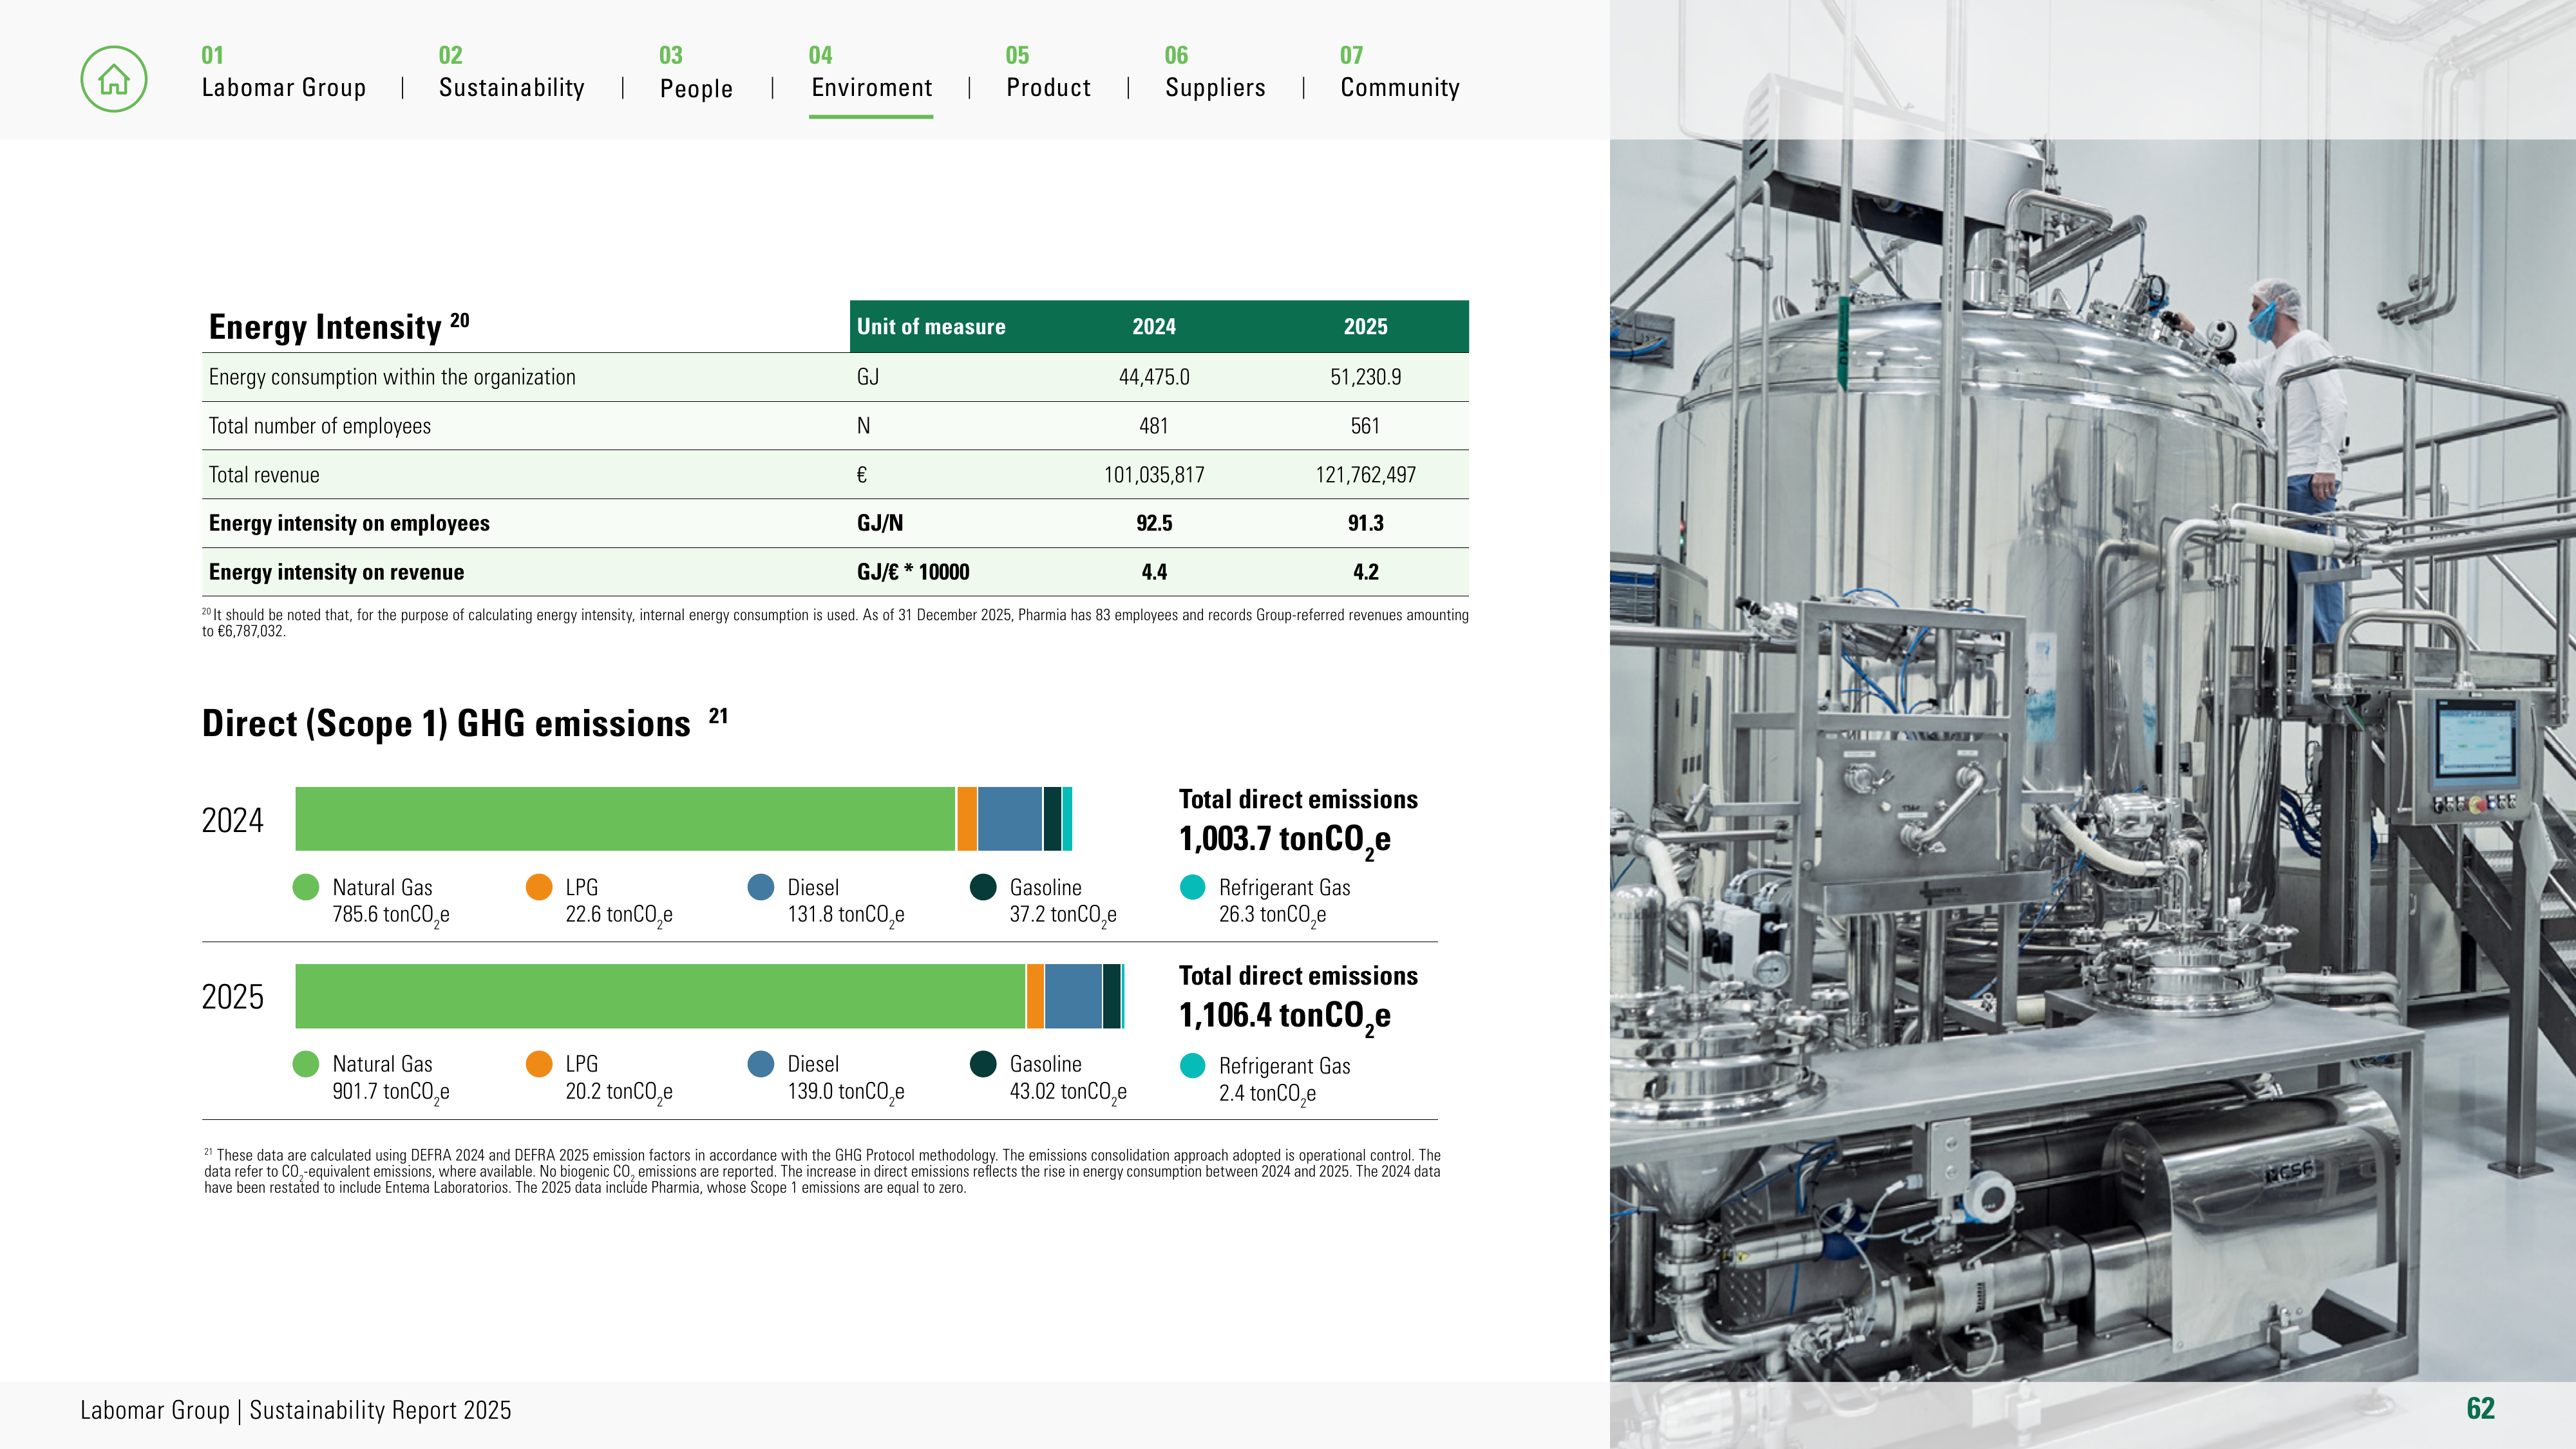Click the green home icon

tap(114, 79)
